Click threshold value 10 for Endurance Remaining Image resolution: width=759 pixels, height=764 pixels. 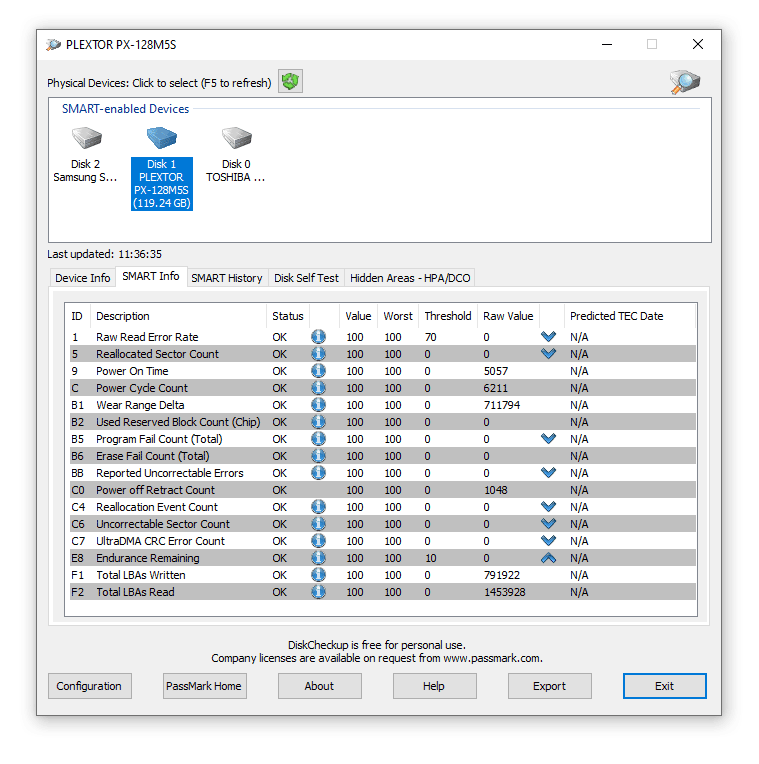click(x=430, y=558)
